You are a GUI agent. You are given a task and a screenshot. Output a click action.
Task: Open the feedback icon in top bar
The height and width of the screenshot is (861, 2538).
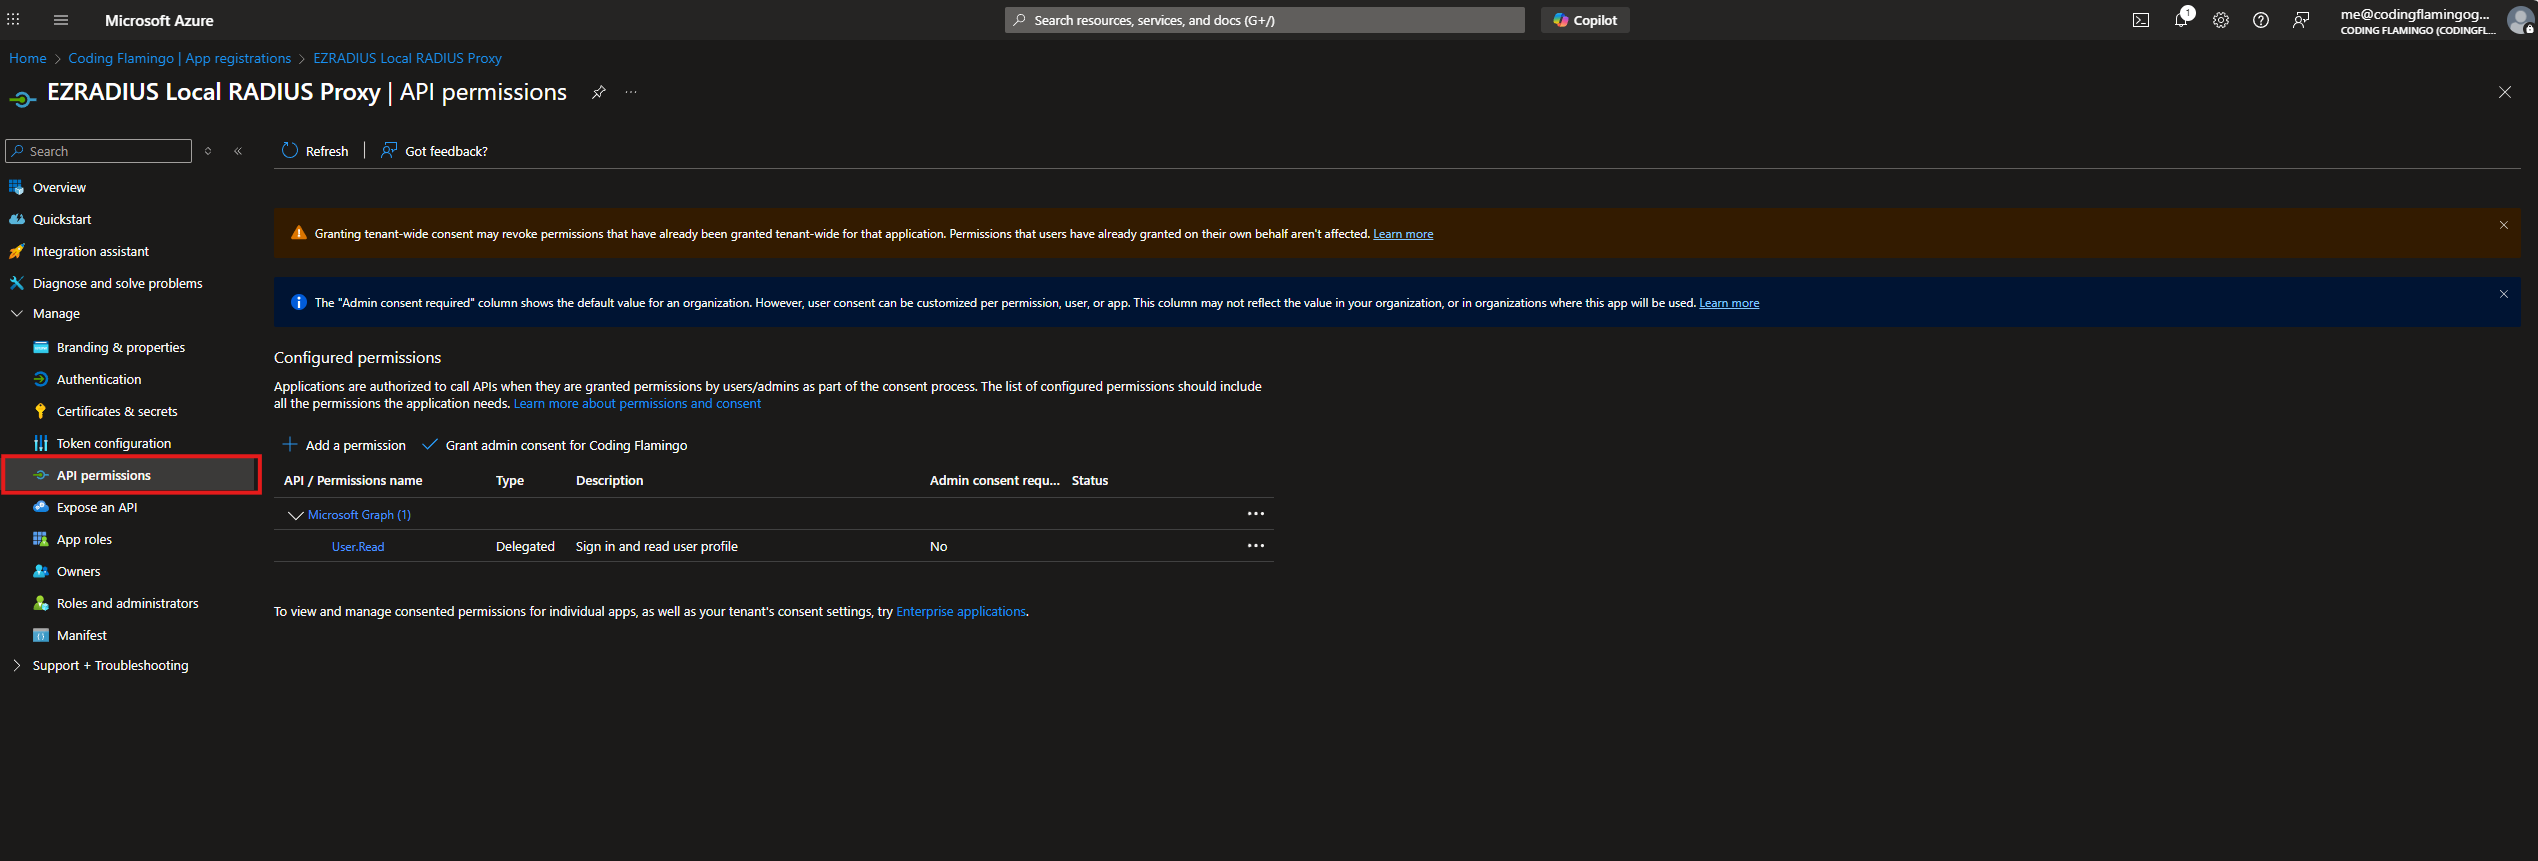[x=2301, y=20]
